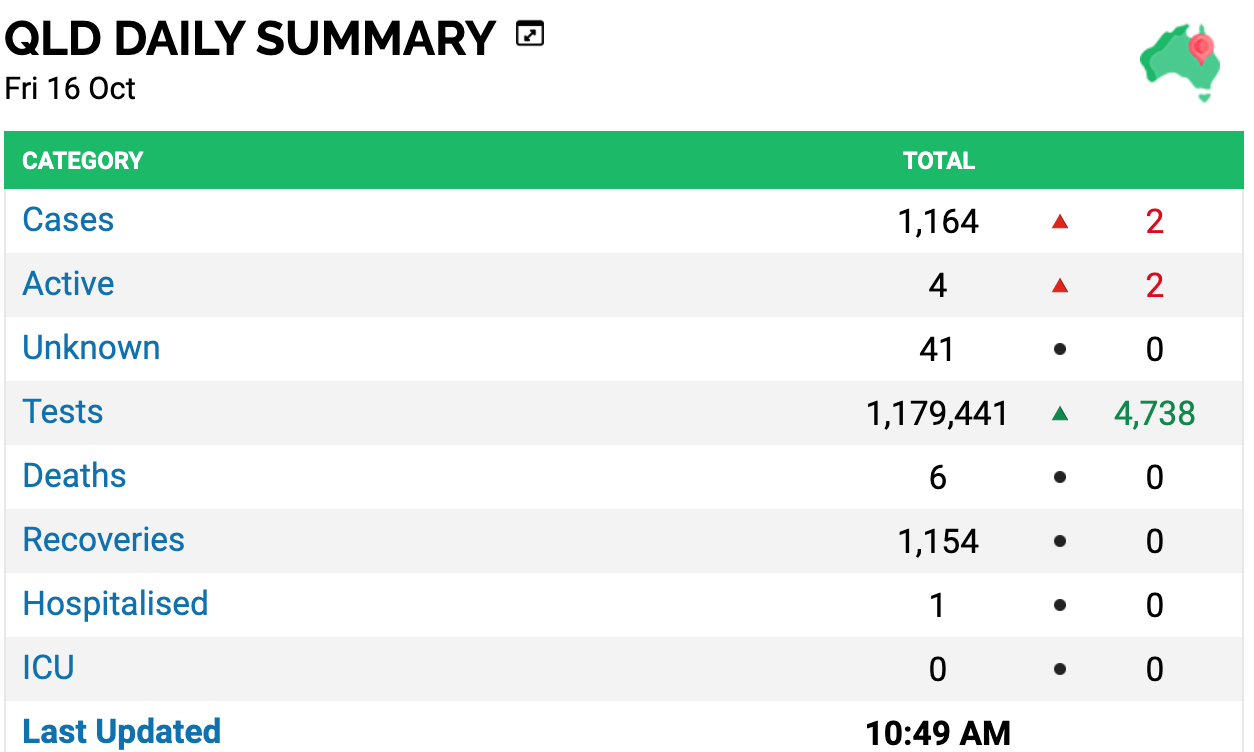Open the Tests link
Viewport: 1254px width, 752px height.
click(x=63, y=412)
